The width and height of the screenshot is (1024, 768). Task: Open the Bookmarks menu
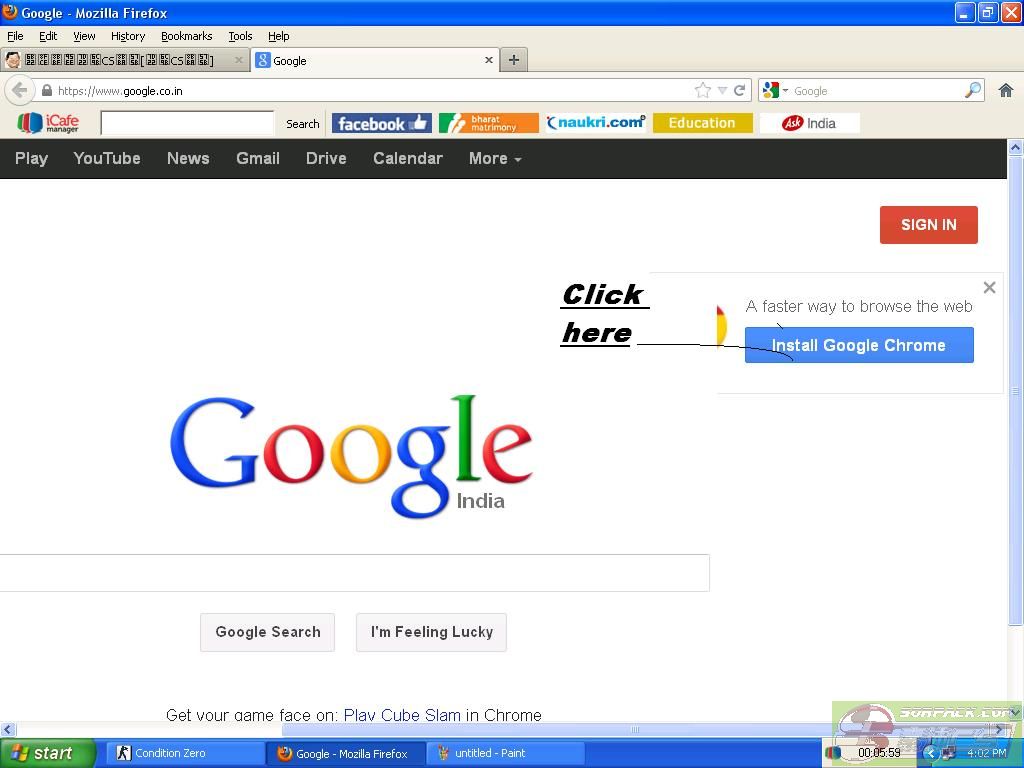[186, 36]
